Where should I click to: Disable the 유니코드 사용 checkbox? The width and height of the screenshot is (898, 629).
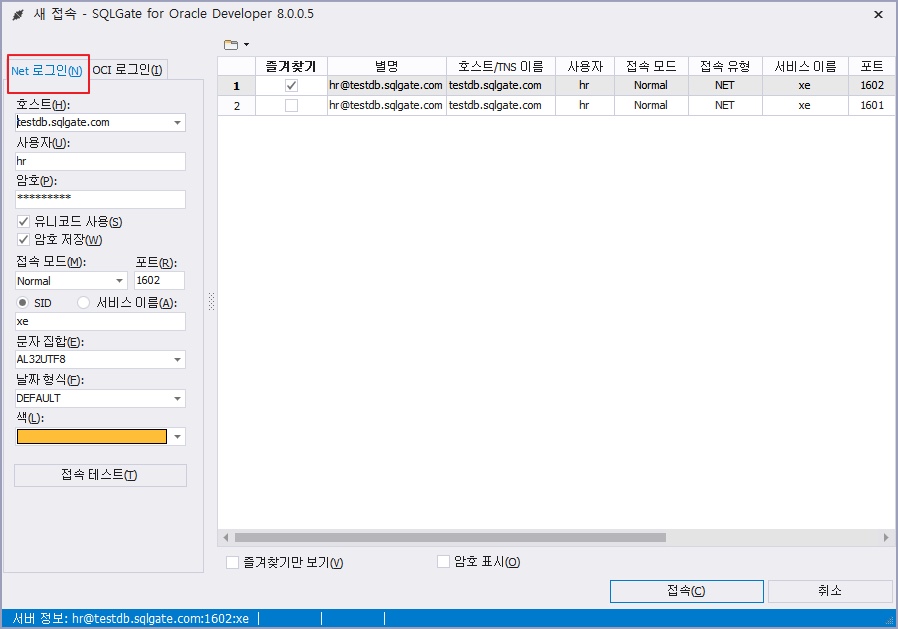(24, 221)
